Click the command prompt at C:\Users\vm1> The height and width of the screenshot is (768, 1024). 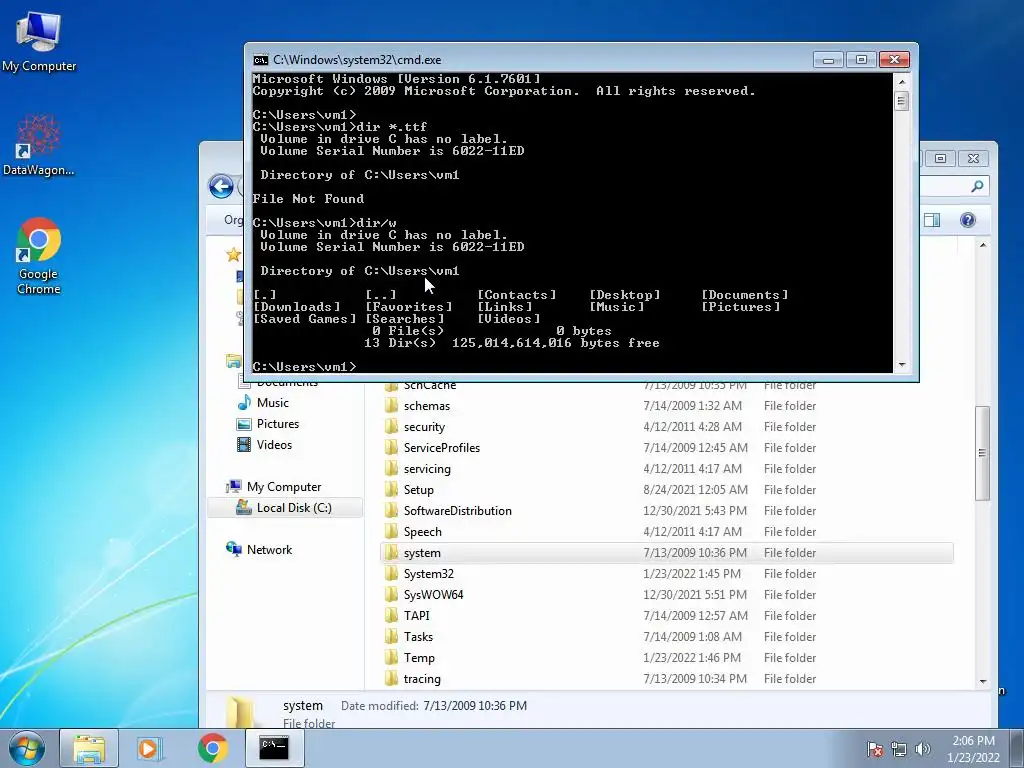click(304, 366)
